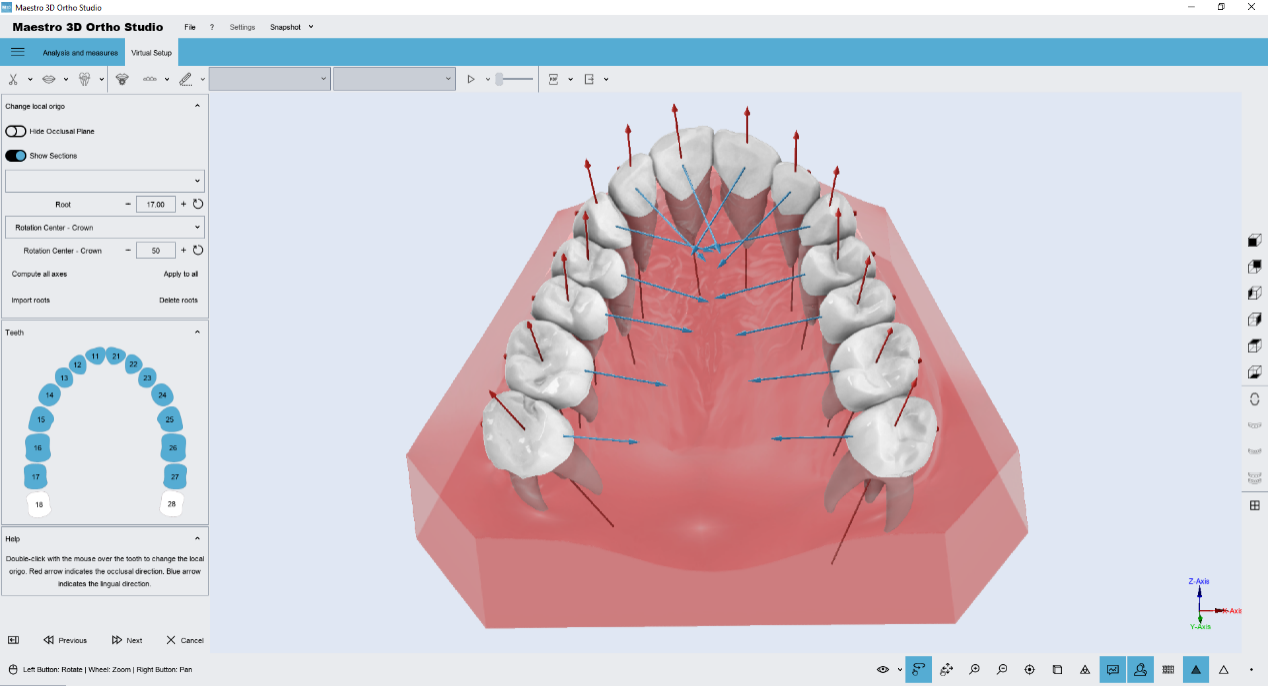Click Import roots
This screenshot has width=1268, height=686.
30,300
